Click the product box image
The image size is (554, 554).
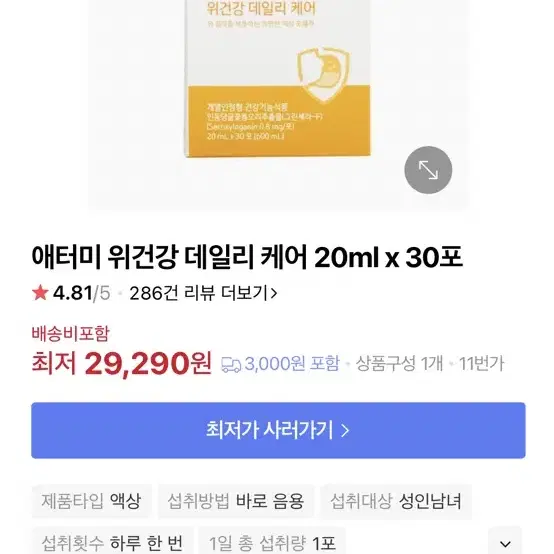278,79
